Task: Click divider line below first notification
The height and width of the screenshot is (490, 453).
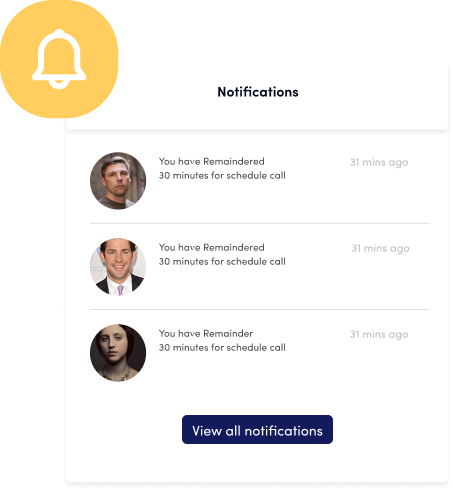Action: click(259, 223)
